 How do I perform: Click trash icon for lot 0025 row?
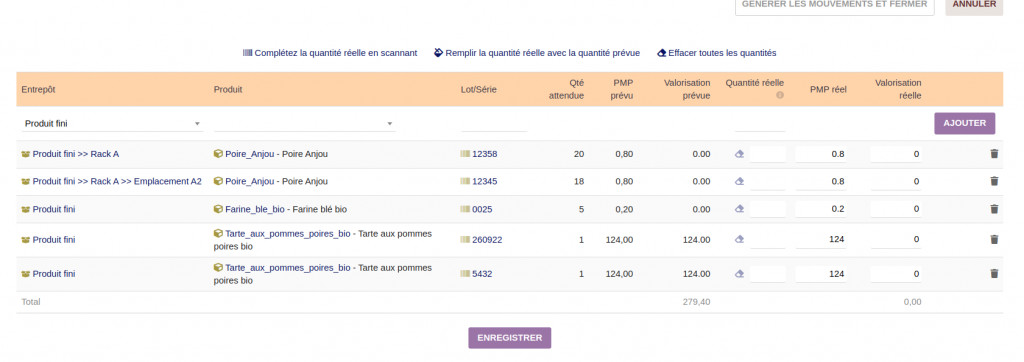(994, 209)
